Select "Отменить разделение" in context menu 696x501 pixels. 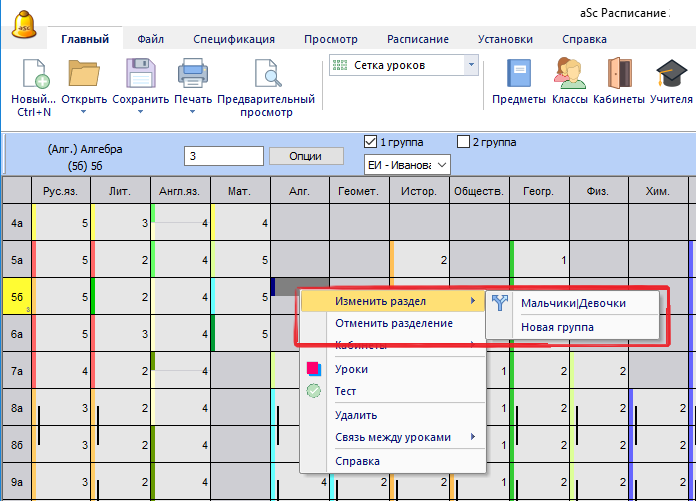pyautogui.click(x=394, y=323)
